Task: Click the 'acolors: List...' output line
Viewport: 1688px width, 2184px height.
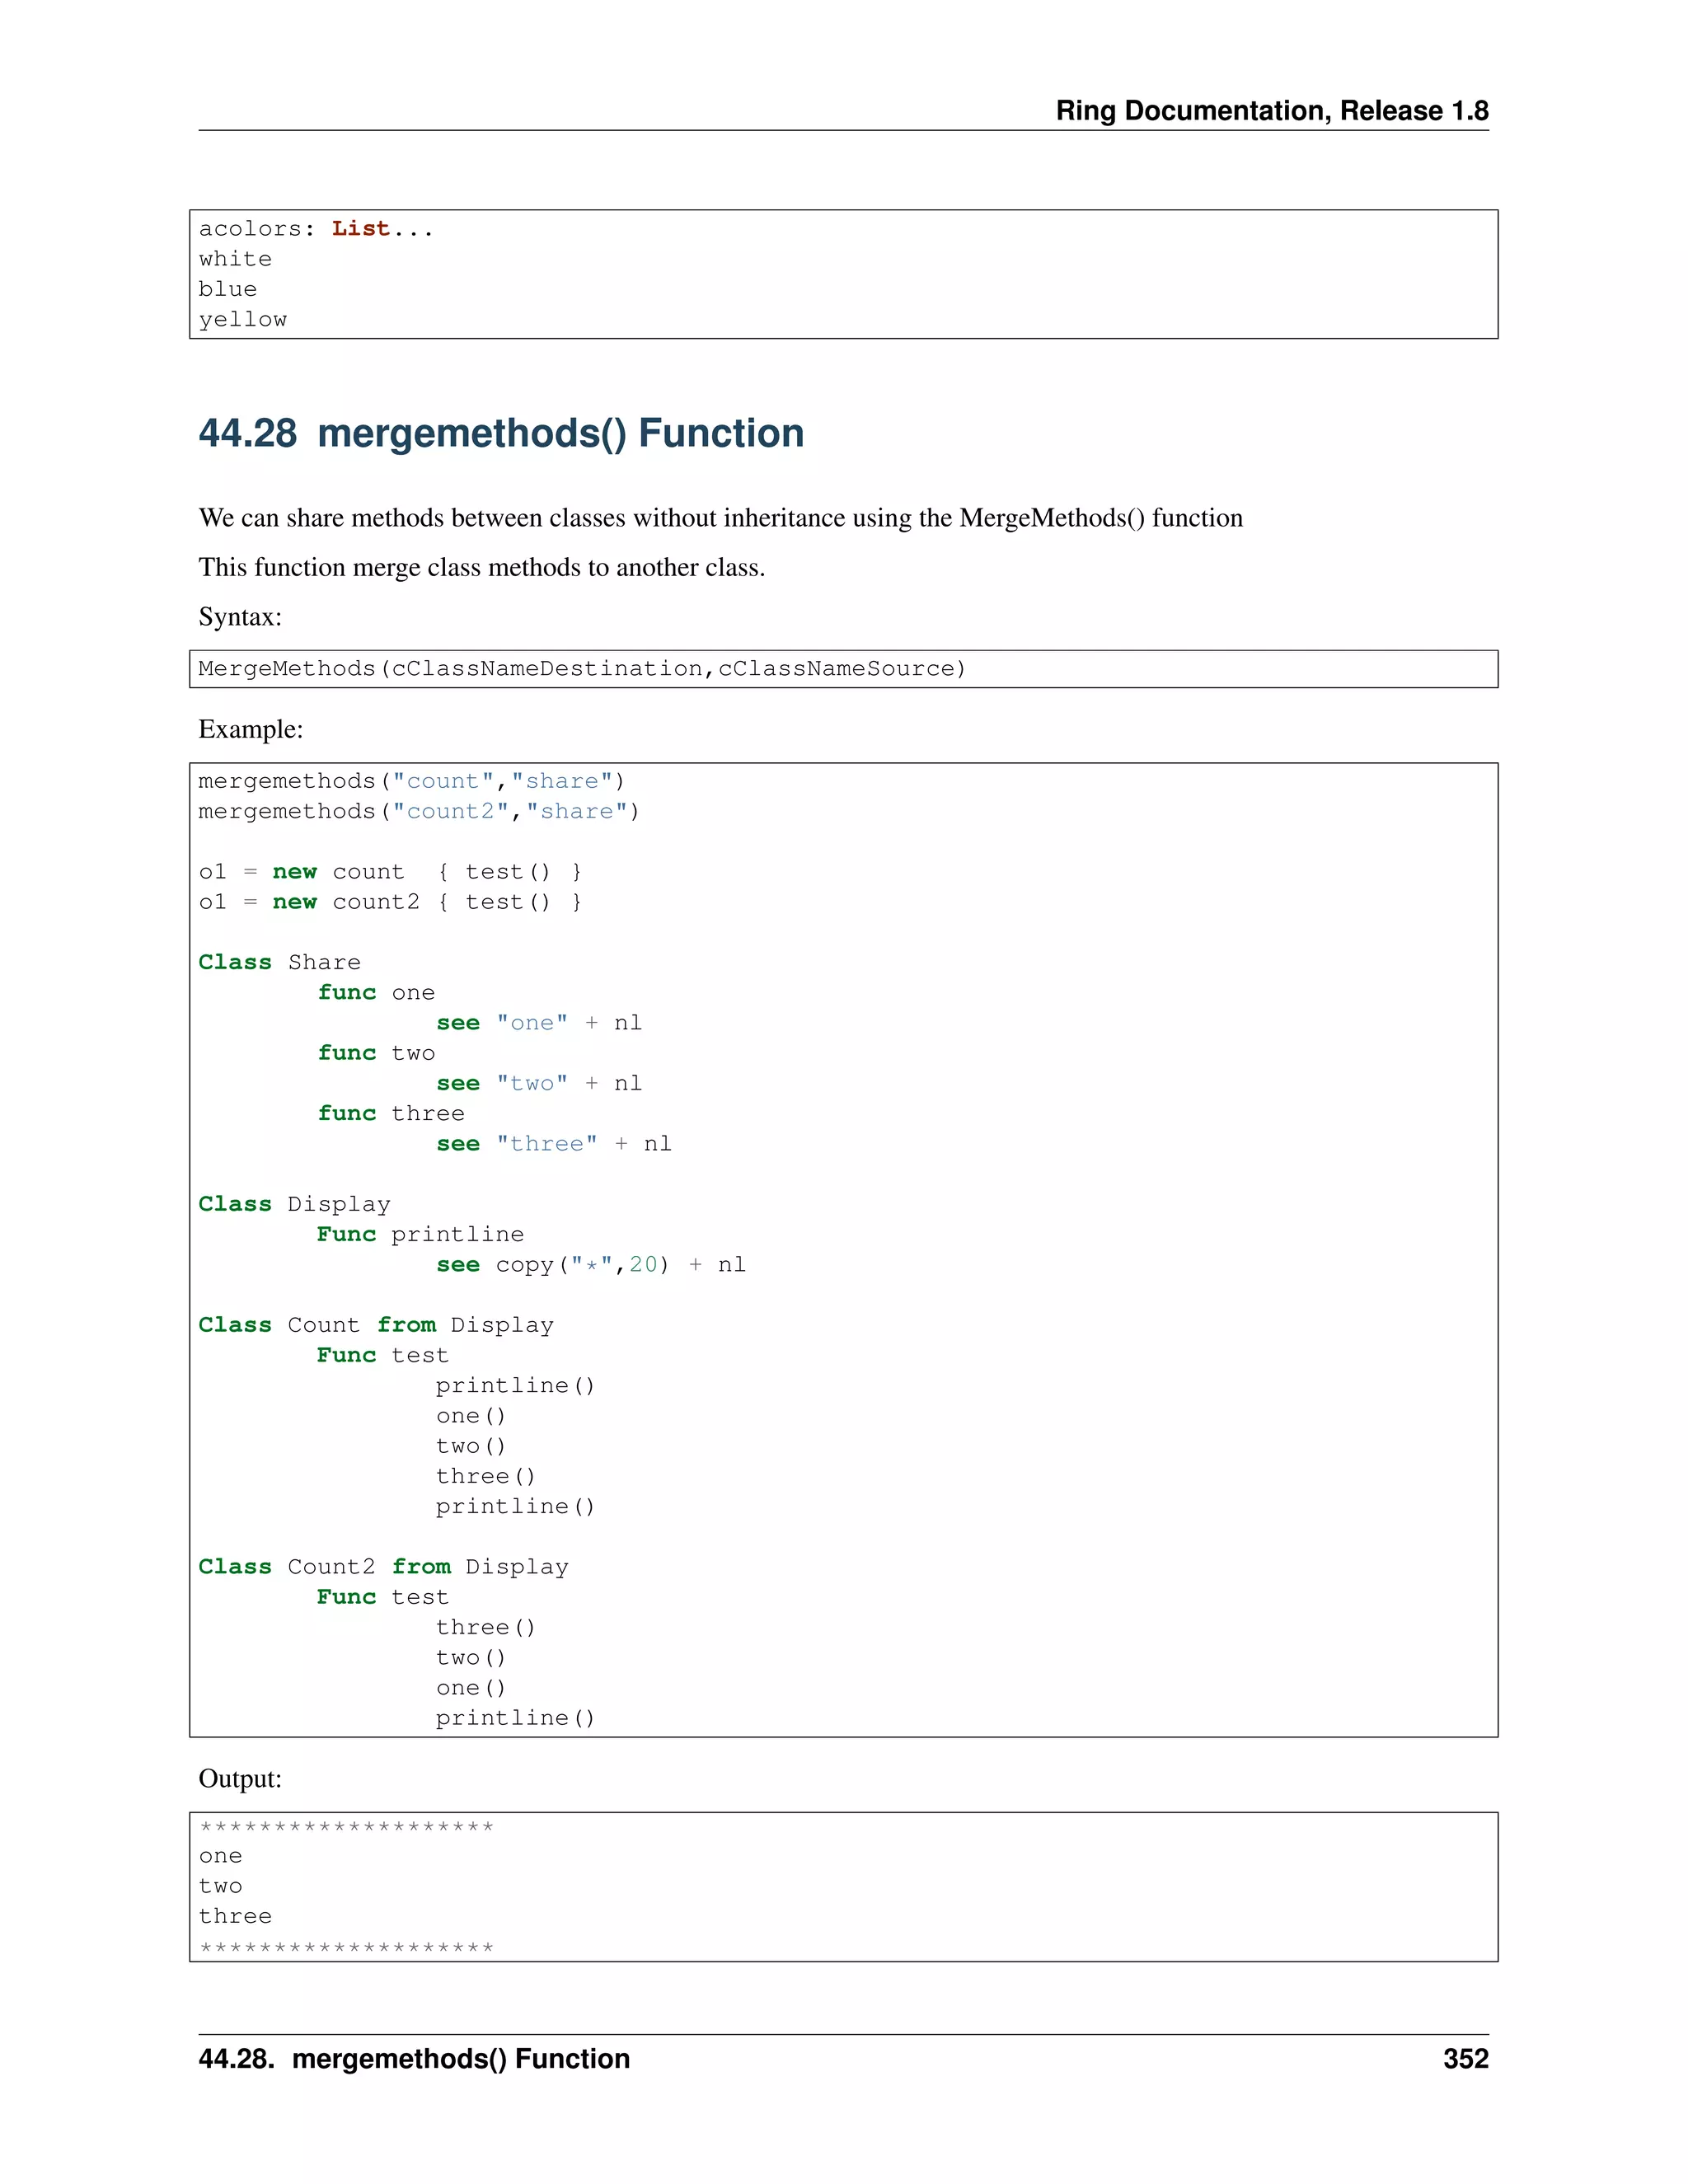Action: (316, 229)
